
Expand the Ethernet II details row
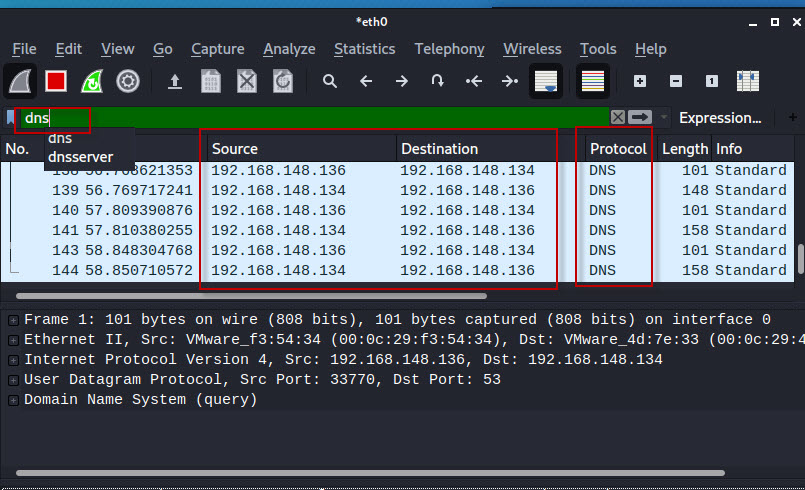point(13,341)
